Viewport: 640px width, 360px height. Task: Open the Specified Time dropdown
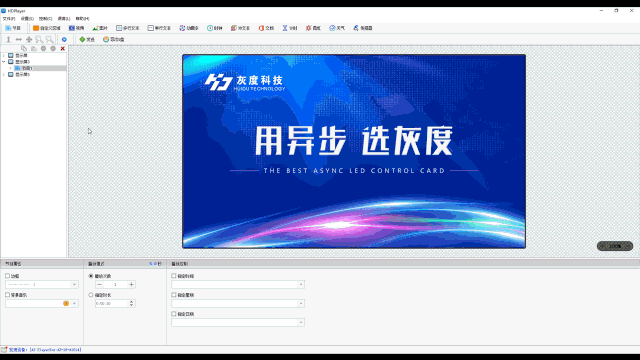point(301,284)
